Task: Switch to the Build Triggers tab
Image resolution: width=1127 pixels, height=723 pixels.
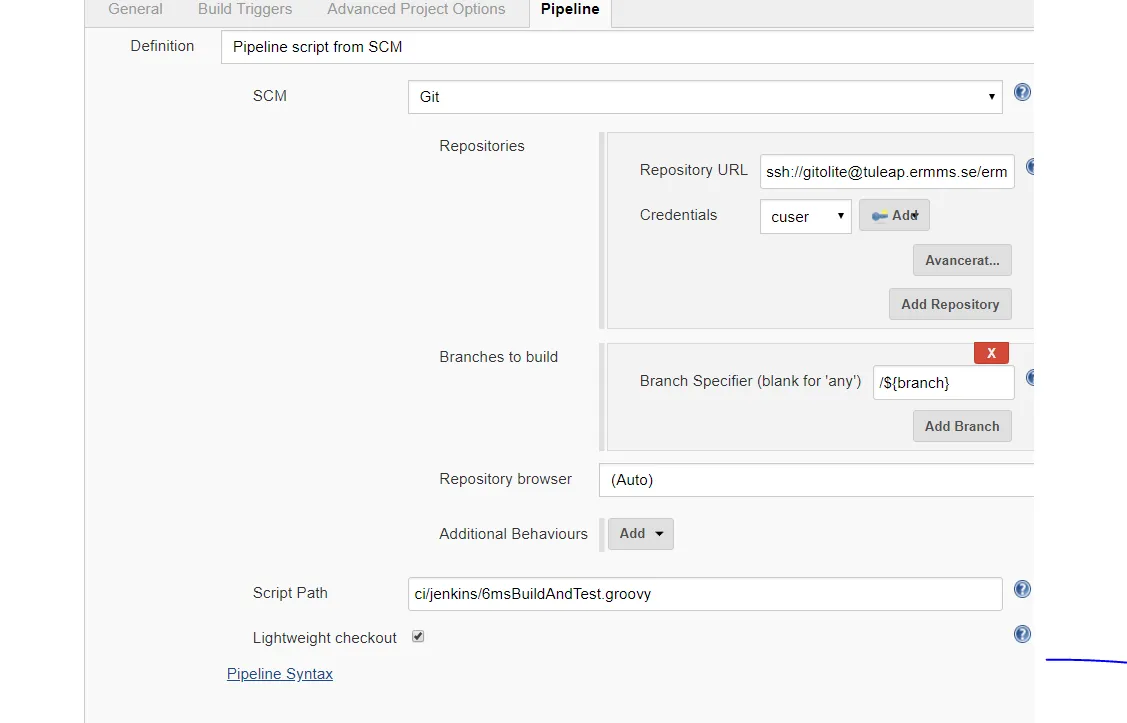Action: coord(245,9)
